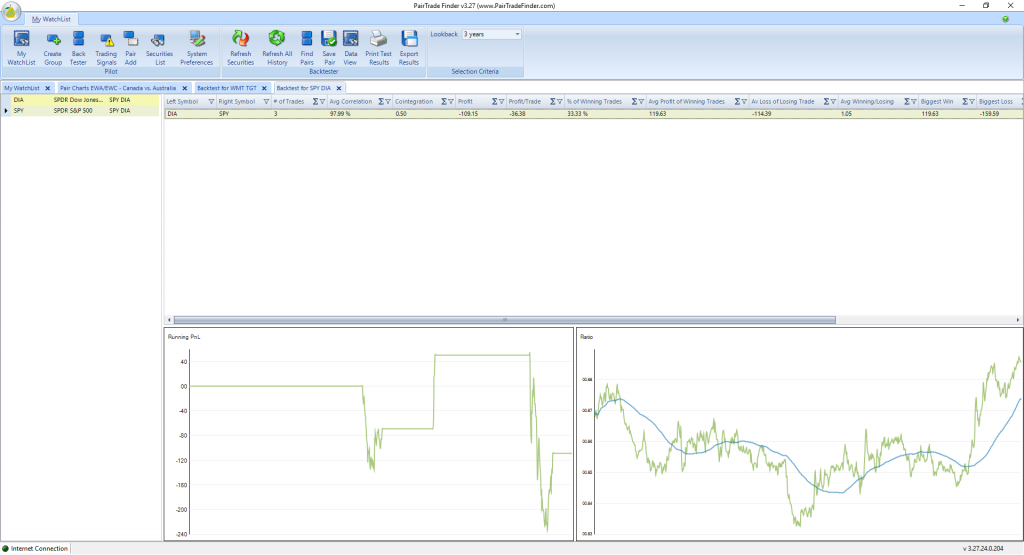Select the Pair Charts EWA/EWC tab
This screenshot has width=1024, height=555.
(117, 88)
